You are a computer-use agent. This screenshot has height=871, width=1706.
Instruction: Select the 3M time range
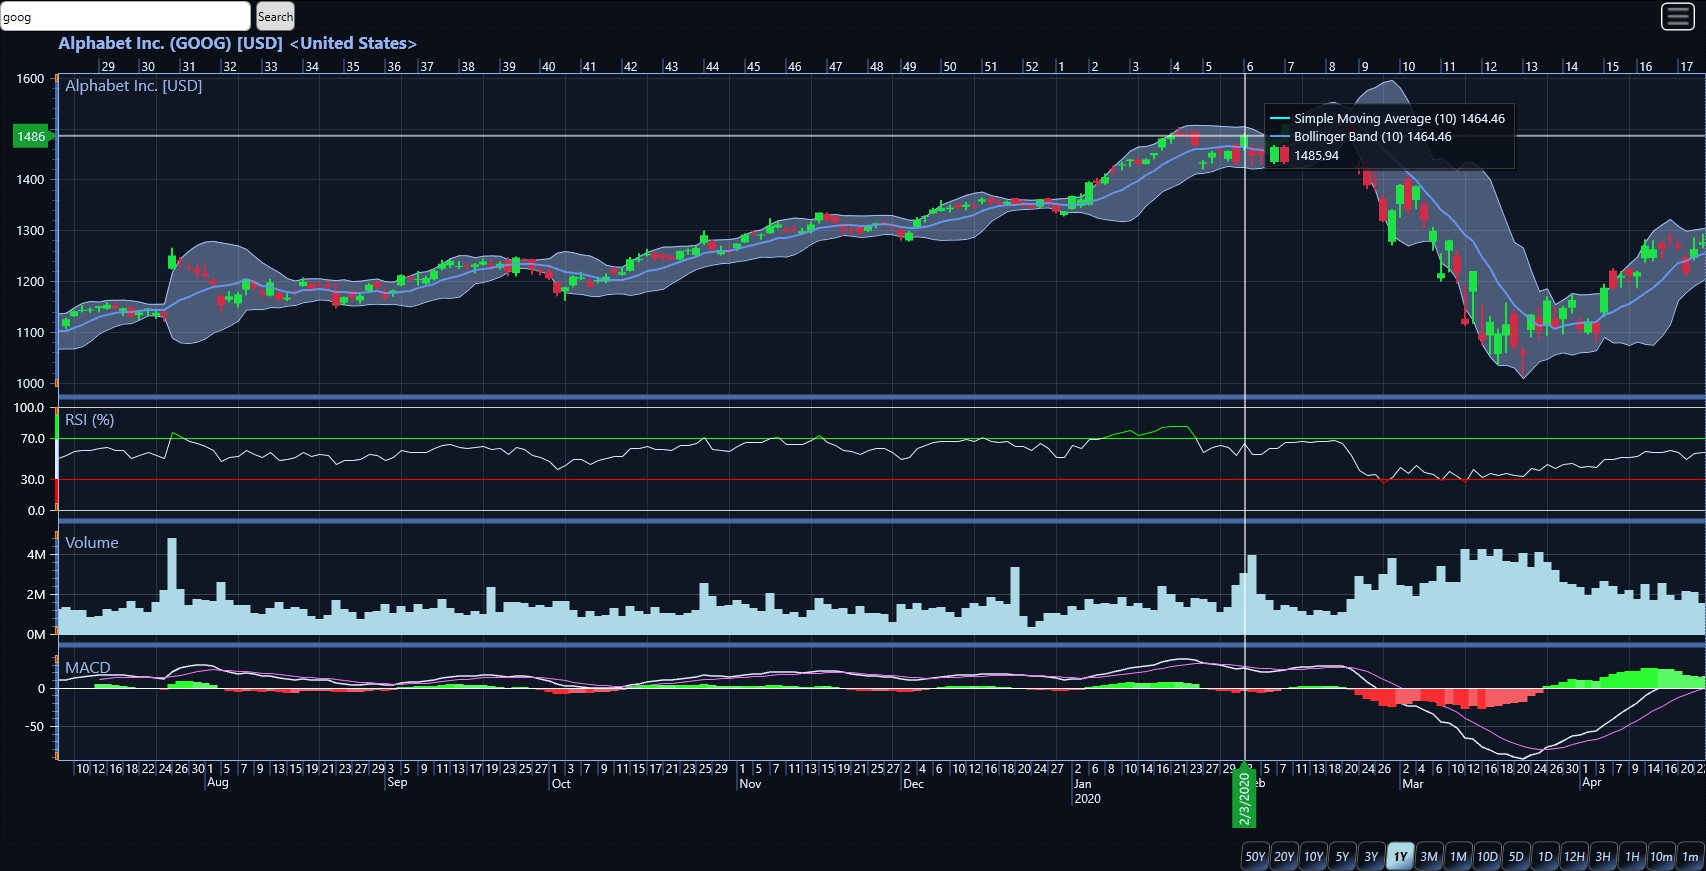pyautogui.click(x=1429, y=856)
